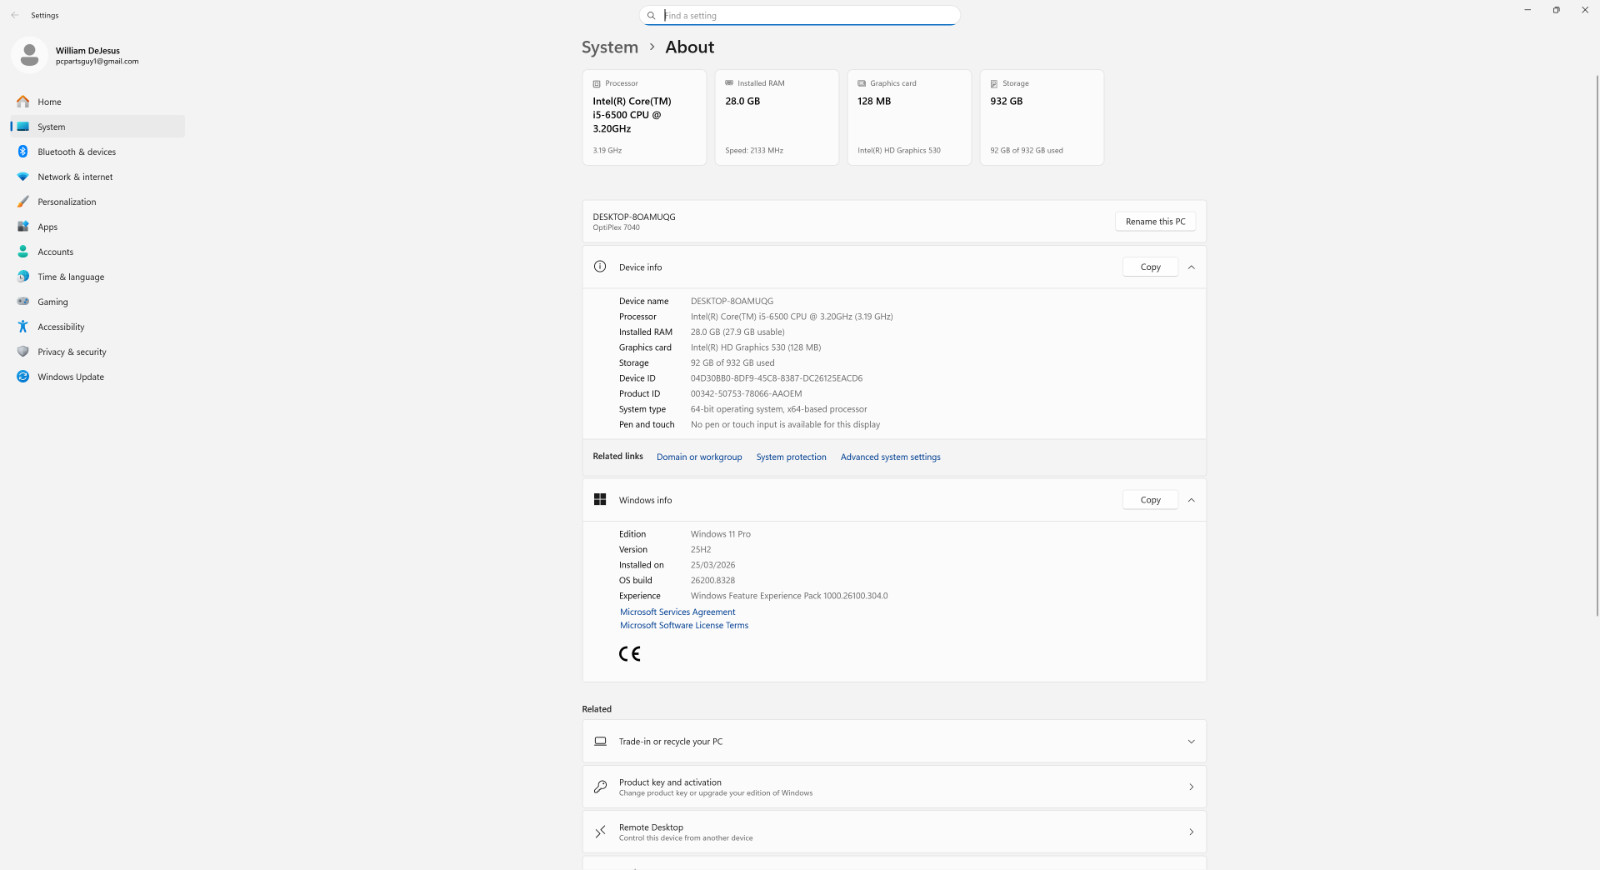Click the user profile avatar picture
This screenshot has height=870, width=1600.
[x=29, y=55]
